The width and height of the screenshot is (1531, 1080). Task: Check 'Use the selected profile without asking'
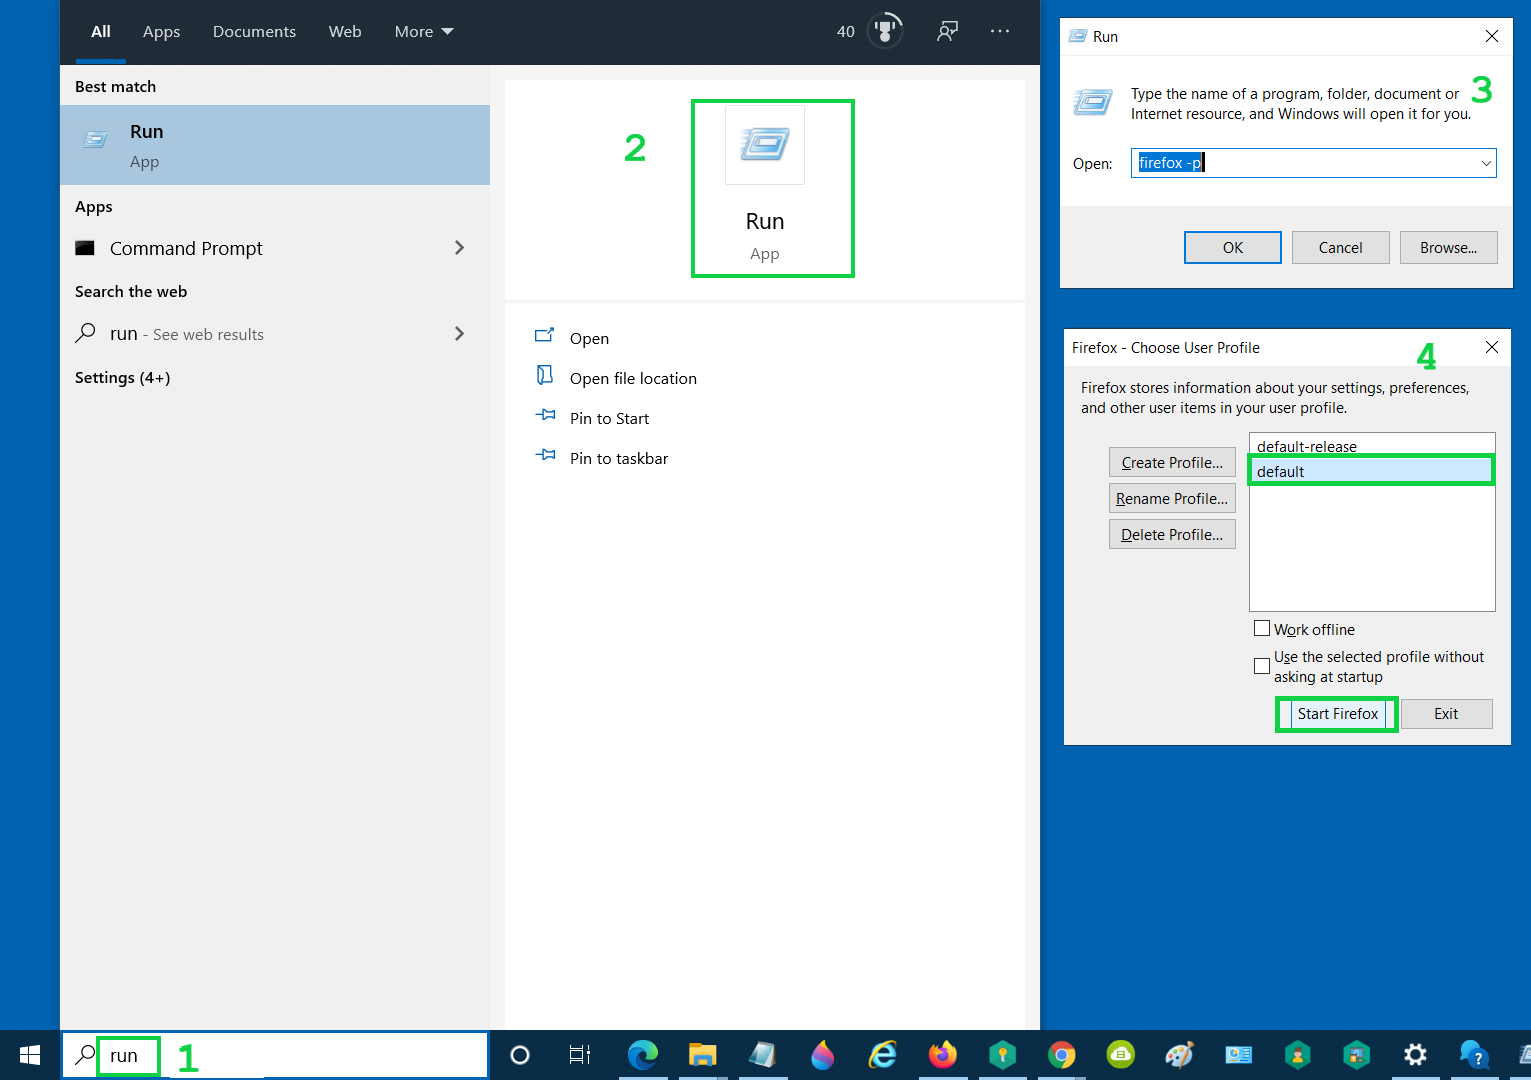pos(1262,666)
